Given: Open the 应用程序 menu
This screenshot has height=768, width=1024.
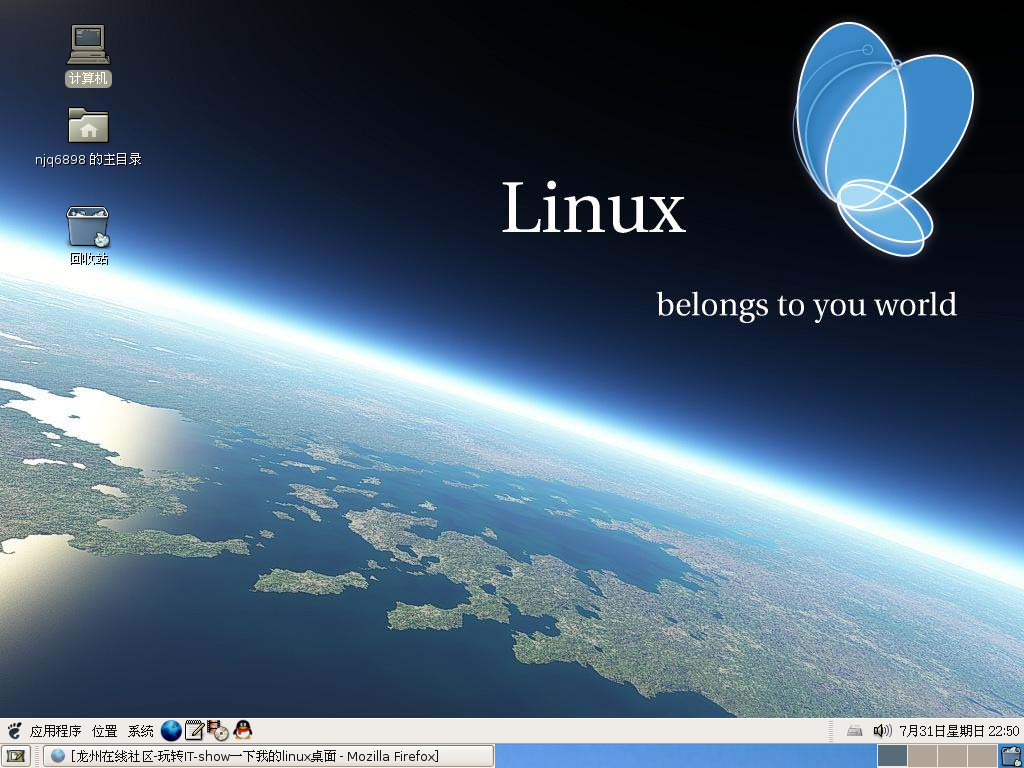Looking at the screenshot, I should pyautogui.click(x=56, y=731).
